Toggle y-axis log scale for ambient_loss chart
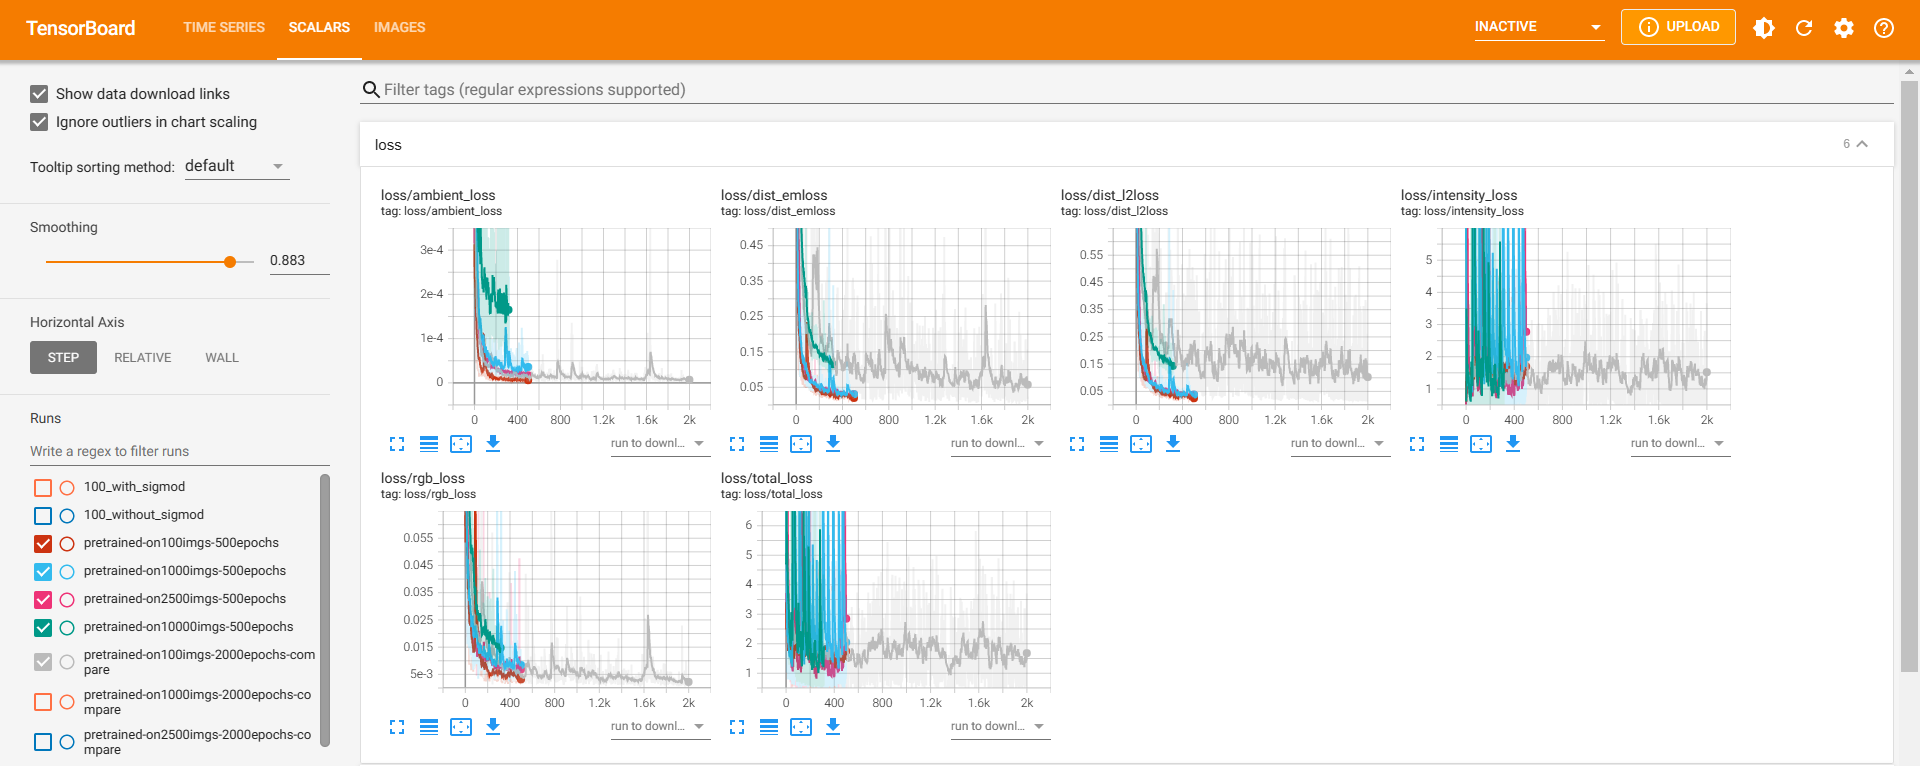 tap(429, 444)
